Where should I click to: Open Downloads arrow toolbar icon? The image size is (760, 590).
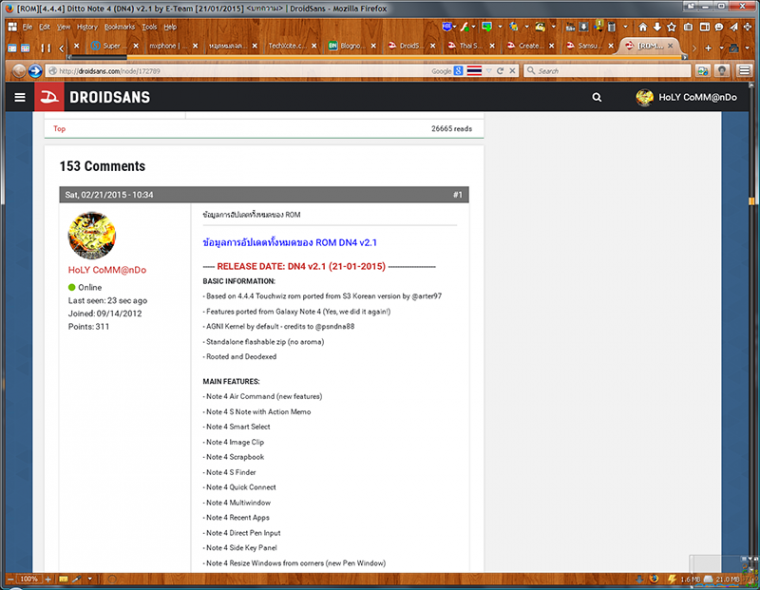pos(657,27)
